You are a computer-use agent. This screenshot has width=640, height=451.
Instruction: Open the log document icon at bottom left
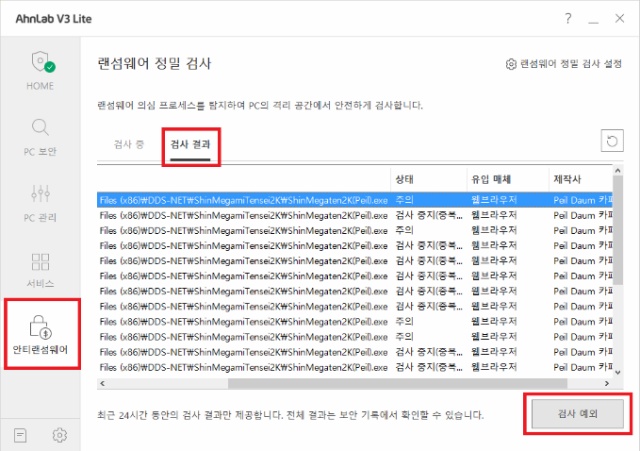pyautogui.click(x=20, y=435)
